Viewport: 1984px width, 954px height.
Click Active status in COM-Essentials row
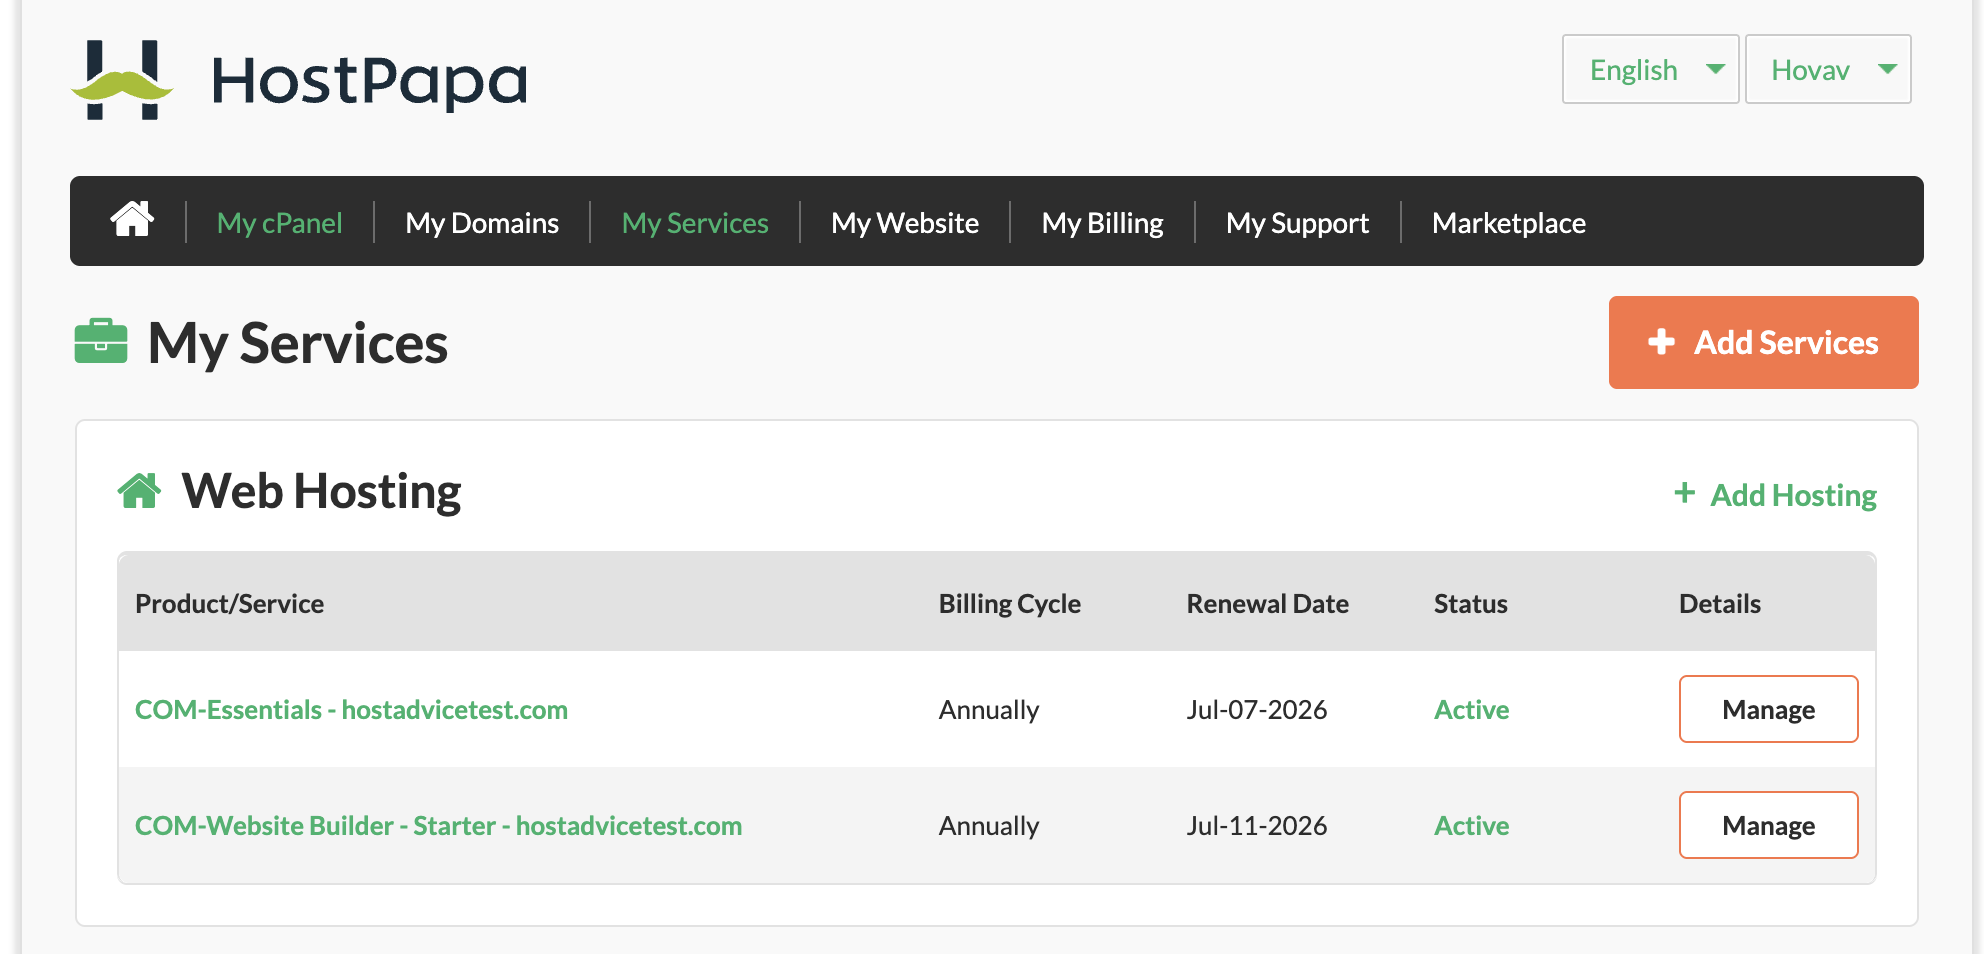pos(1471,710)
